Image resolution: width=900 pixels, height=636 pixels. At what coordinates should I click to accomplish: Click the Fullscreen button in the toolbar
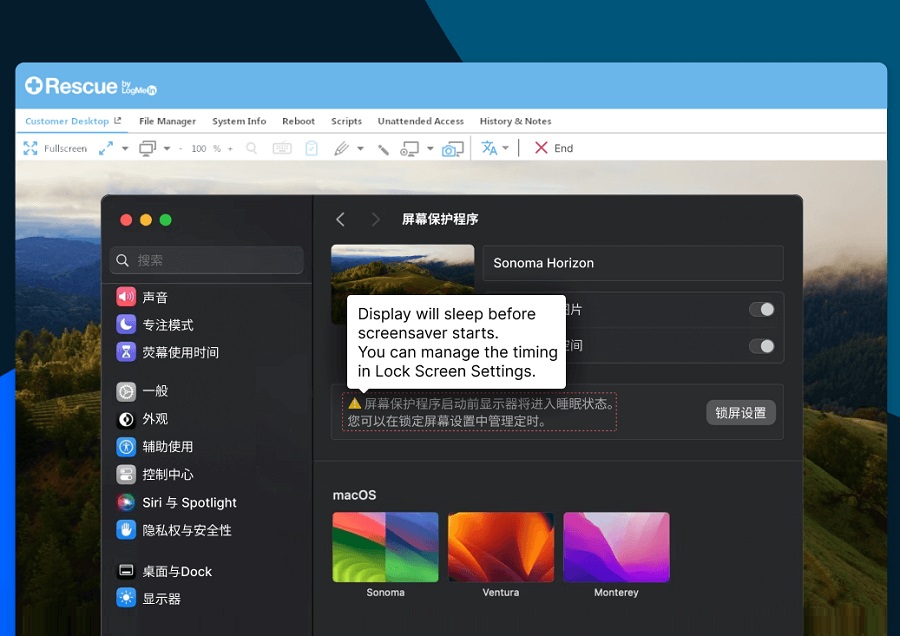click(x=55, y=148)
